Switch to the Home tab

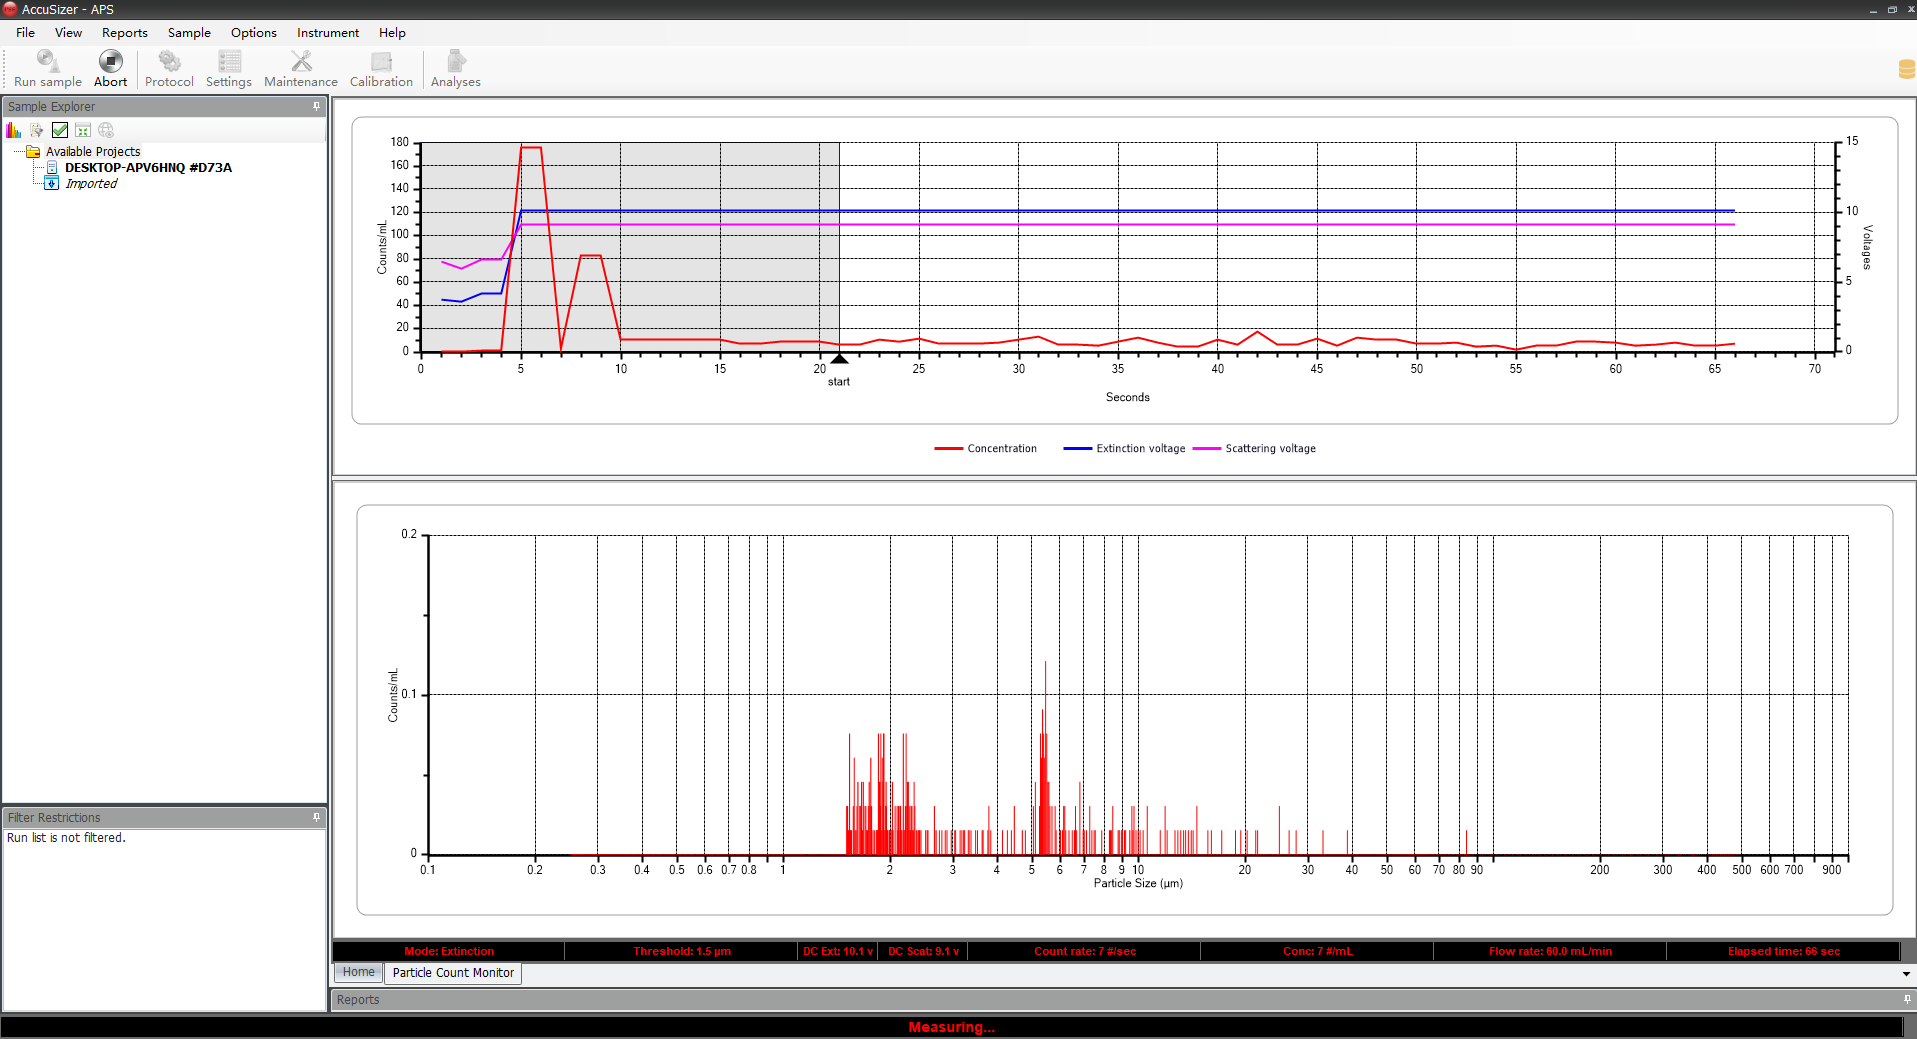[x=358, y=972]
